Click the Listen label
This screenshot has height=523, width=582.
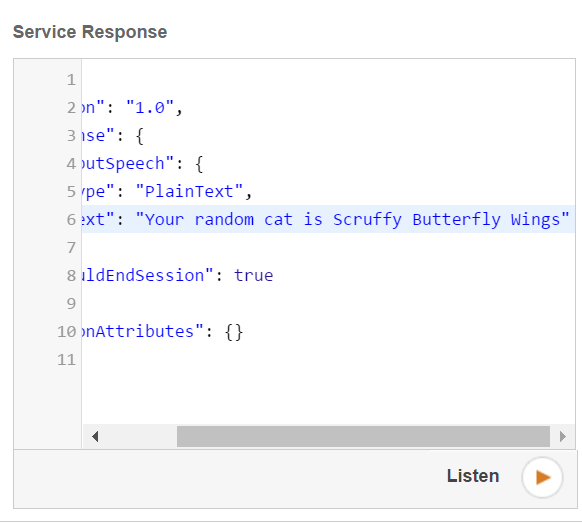point(473,476)
